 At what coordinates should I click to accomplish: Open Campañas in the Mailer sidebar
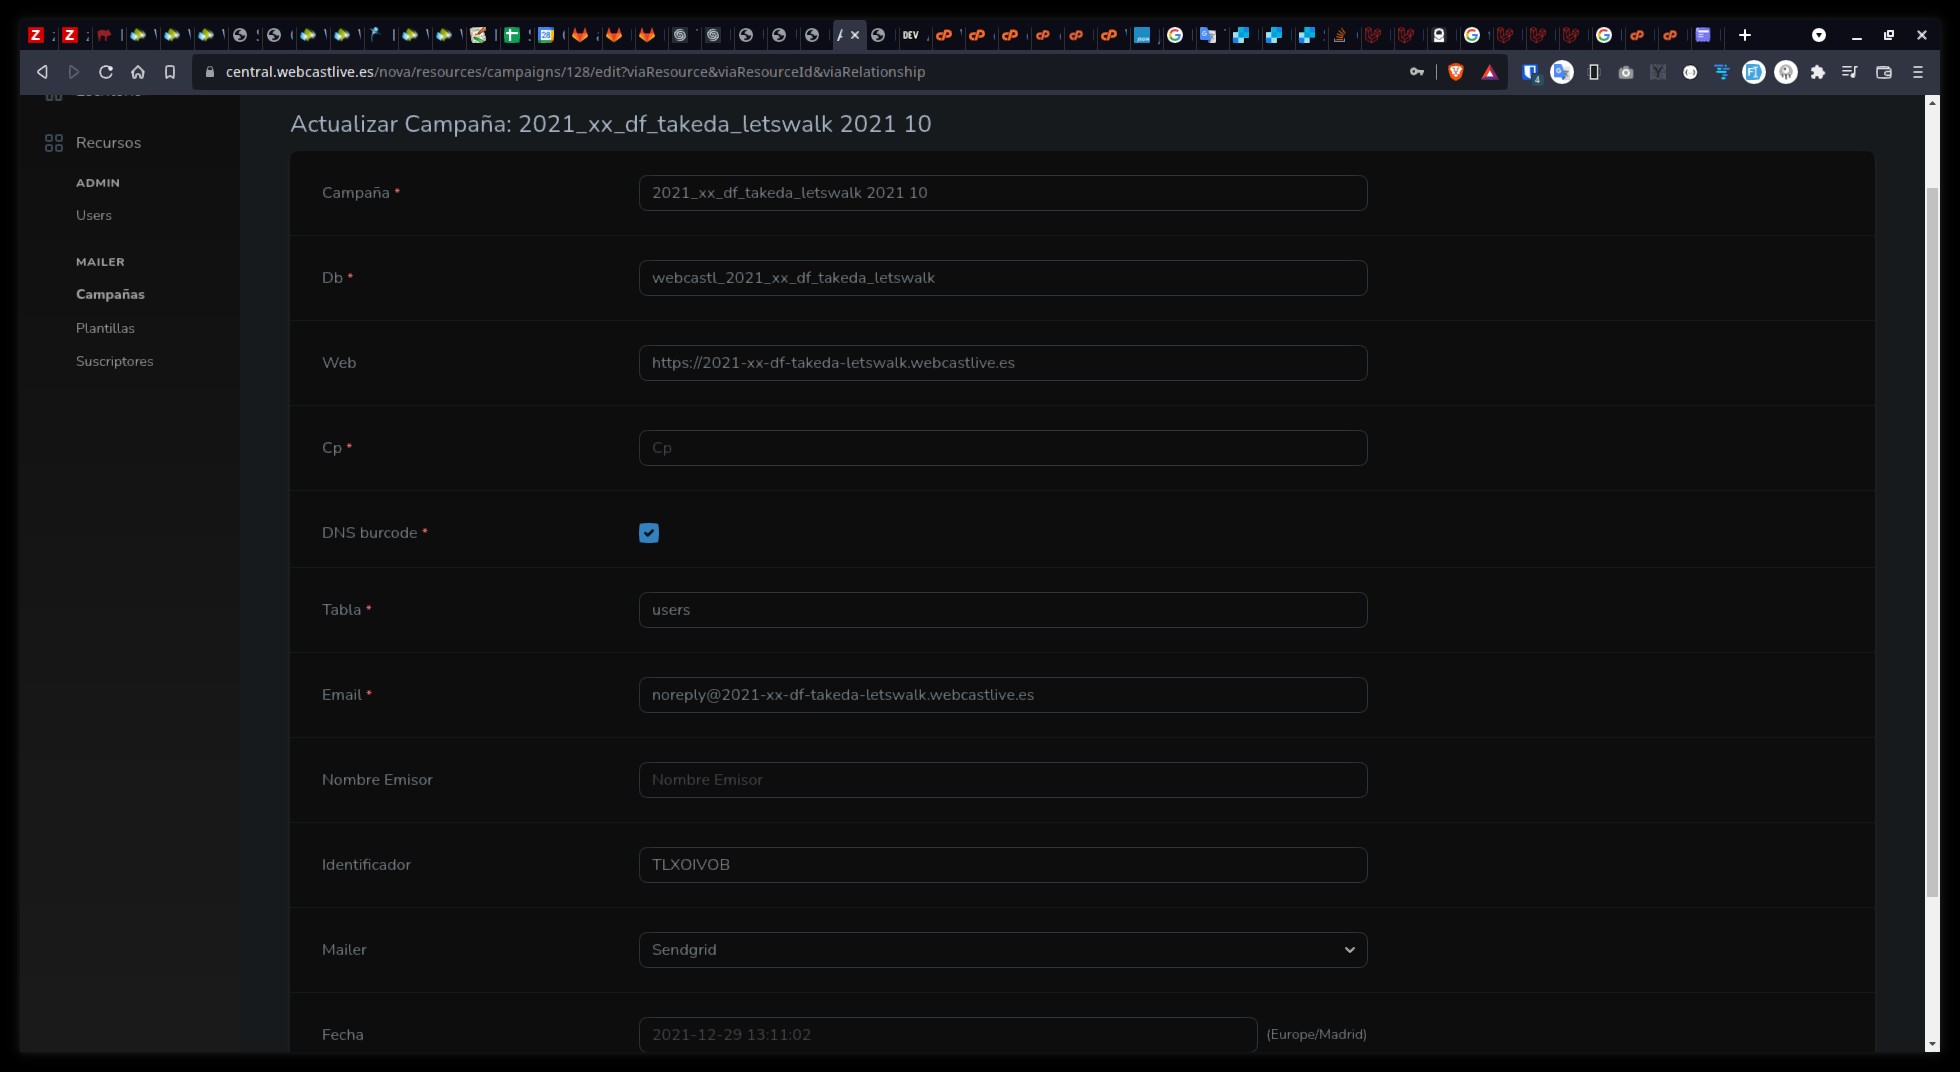point(110,295)
